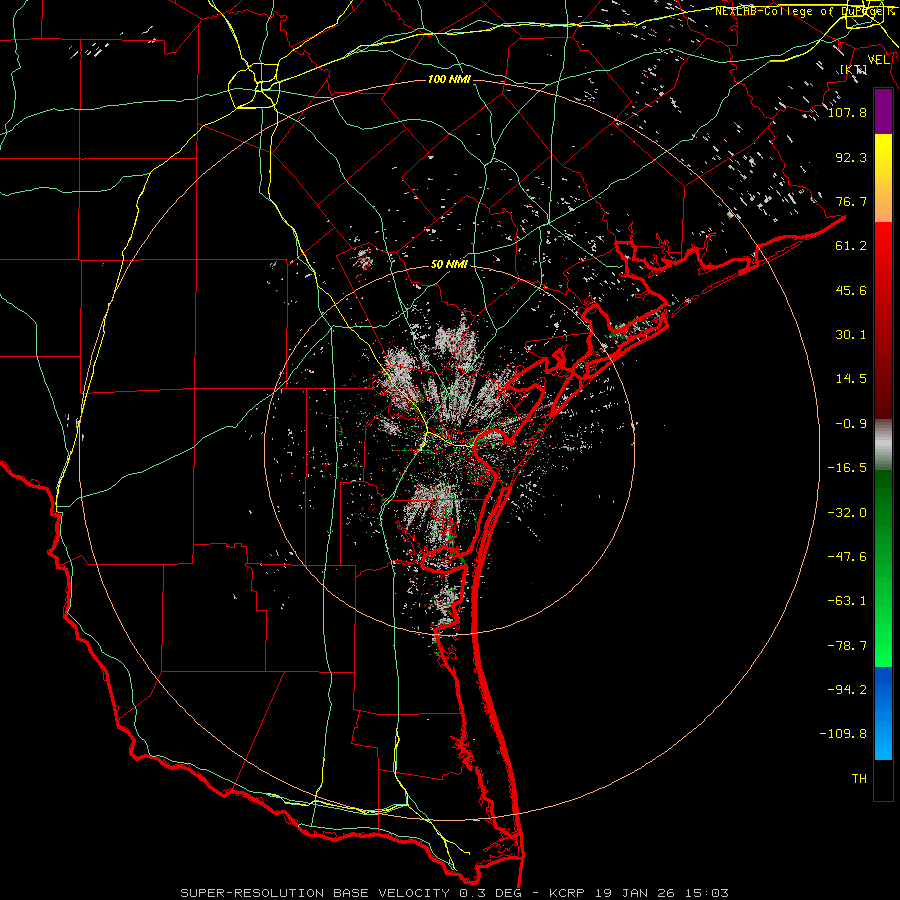
Task: Click the 45.6 value on velocity scale
Action: [x=851, y=290]
